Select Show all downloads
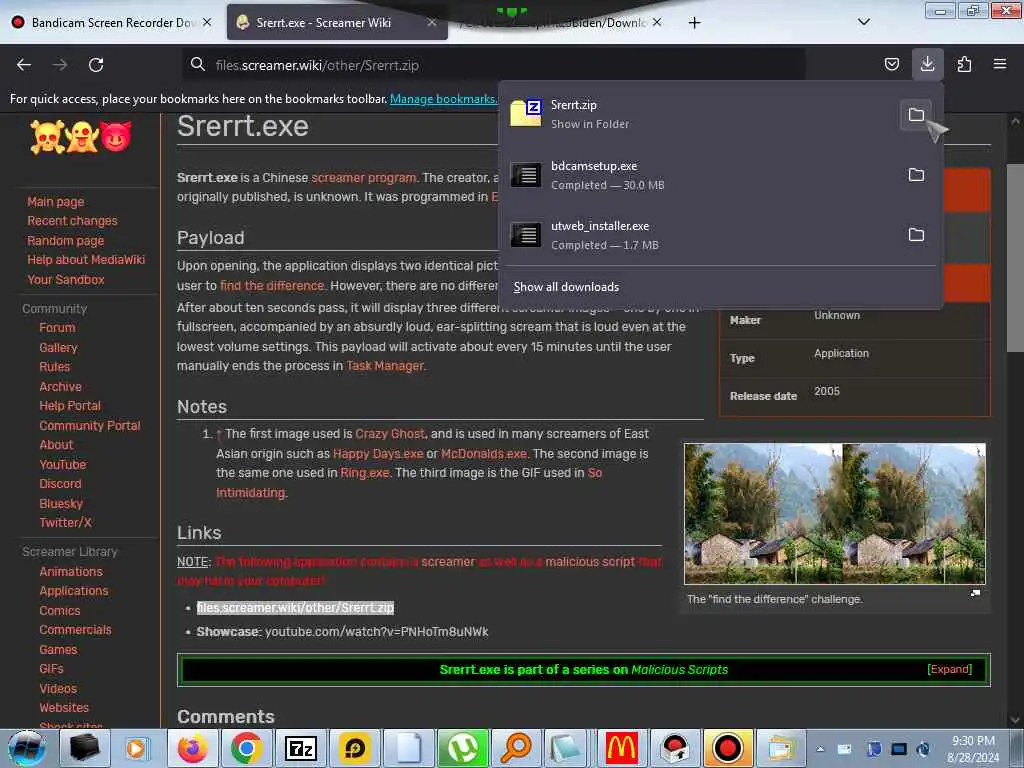Viewport: 1024px width, 768px height. [566, 287]
